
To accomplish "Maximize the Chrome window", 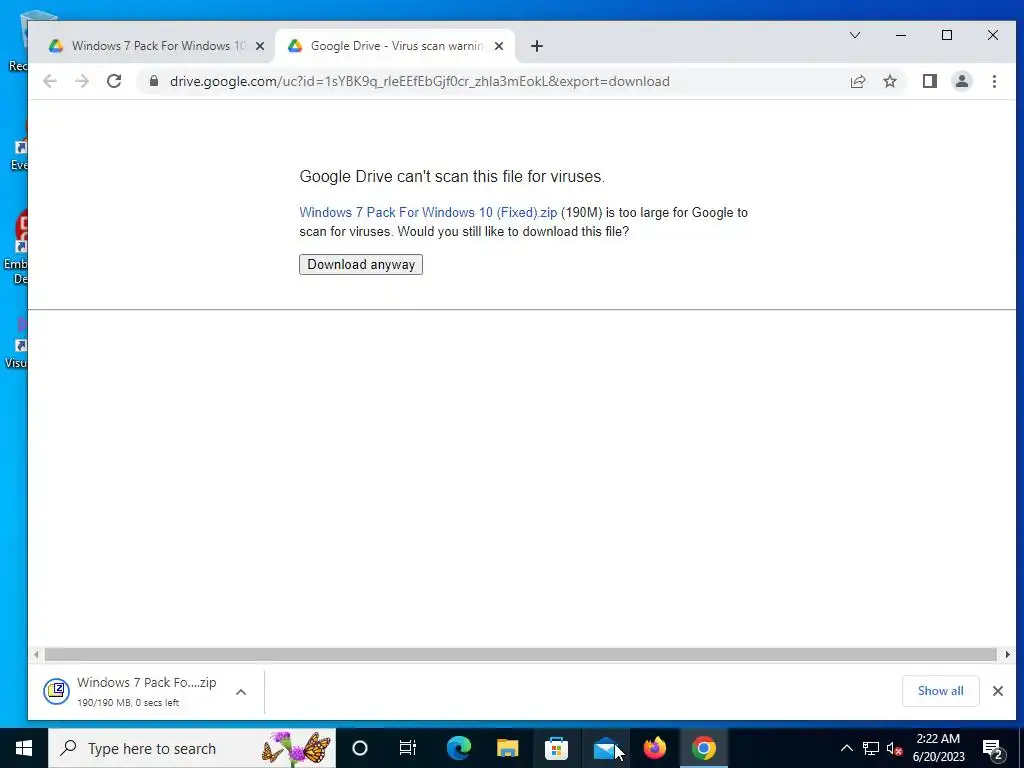I will coord(947,35).
